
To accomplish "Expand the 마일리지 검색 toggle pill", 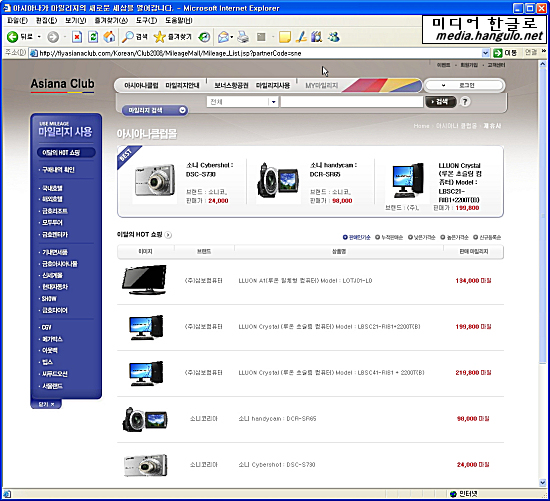I will coord(155,110).
